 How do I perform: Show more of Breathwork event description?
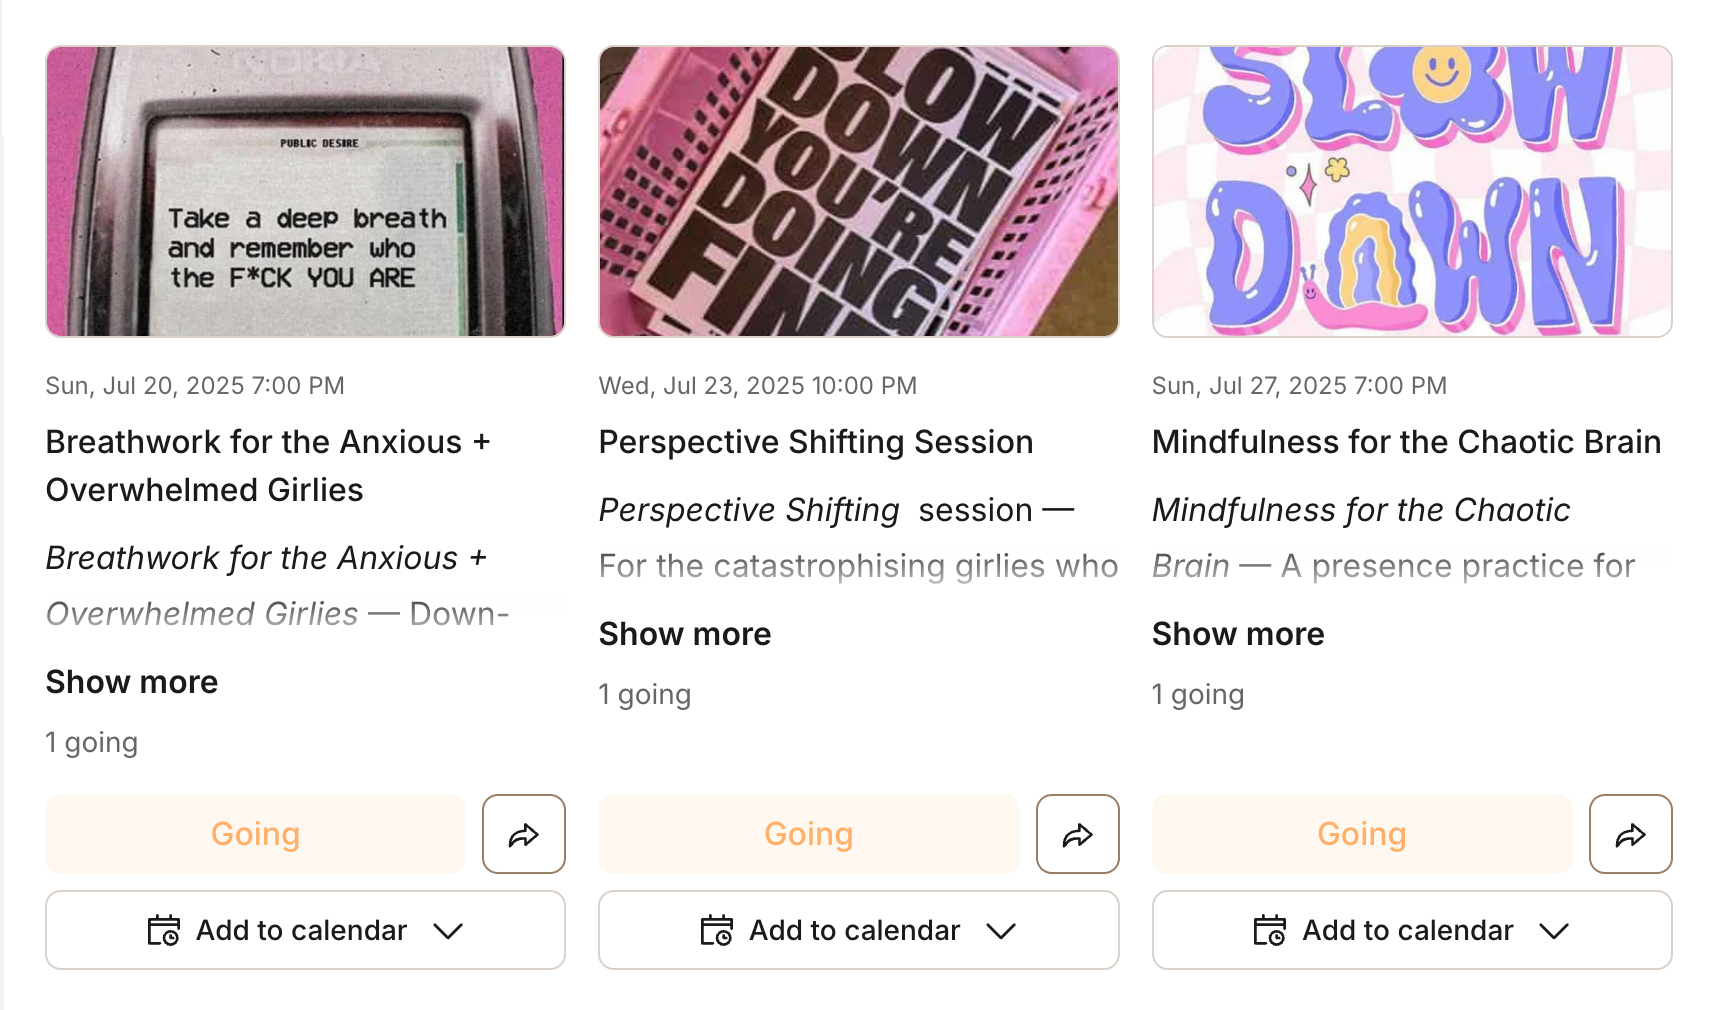[x=132, y=682]
